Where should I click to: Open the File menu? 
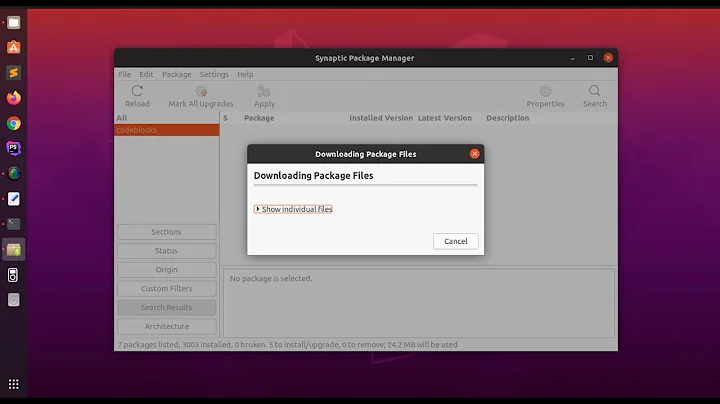point(124,74)
